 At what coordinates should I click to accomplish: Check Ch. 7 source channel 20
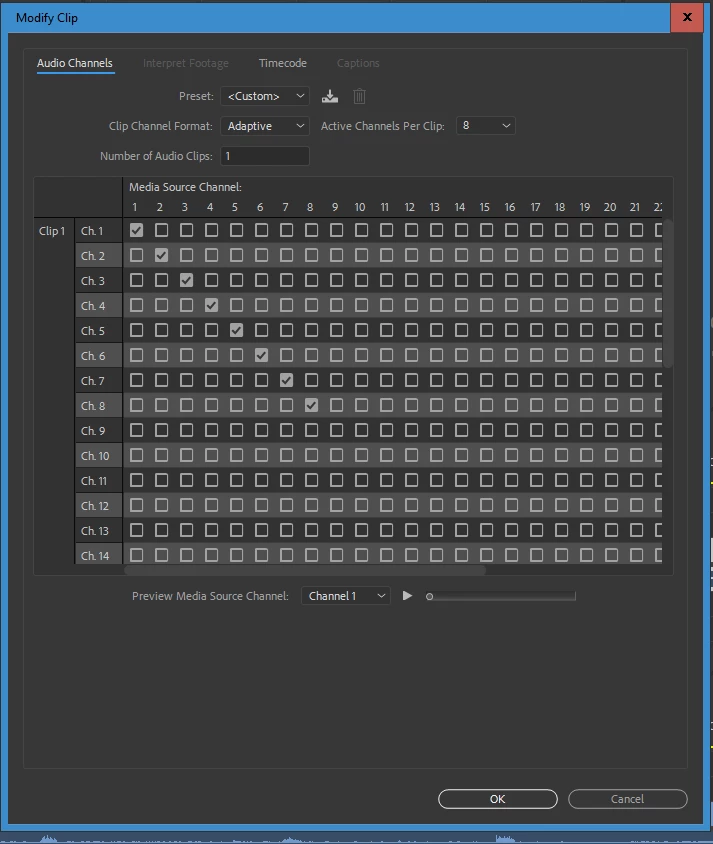click(611, 380)
